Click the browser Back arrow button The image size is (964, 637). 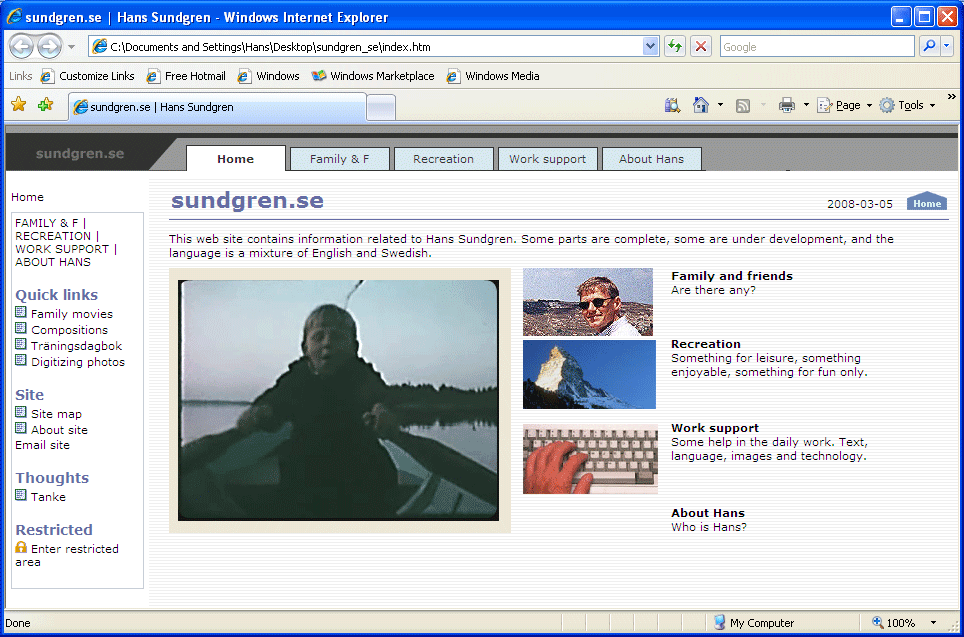click(x=21, y=47)
